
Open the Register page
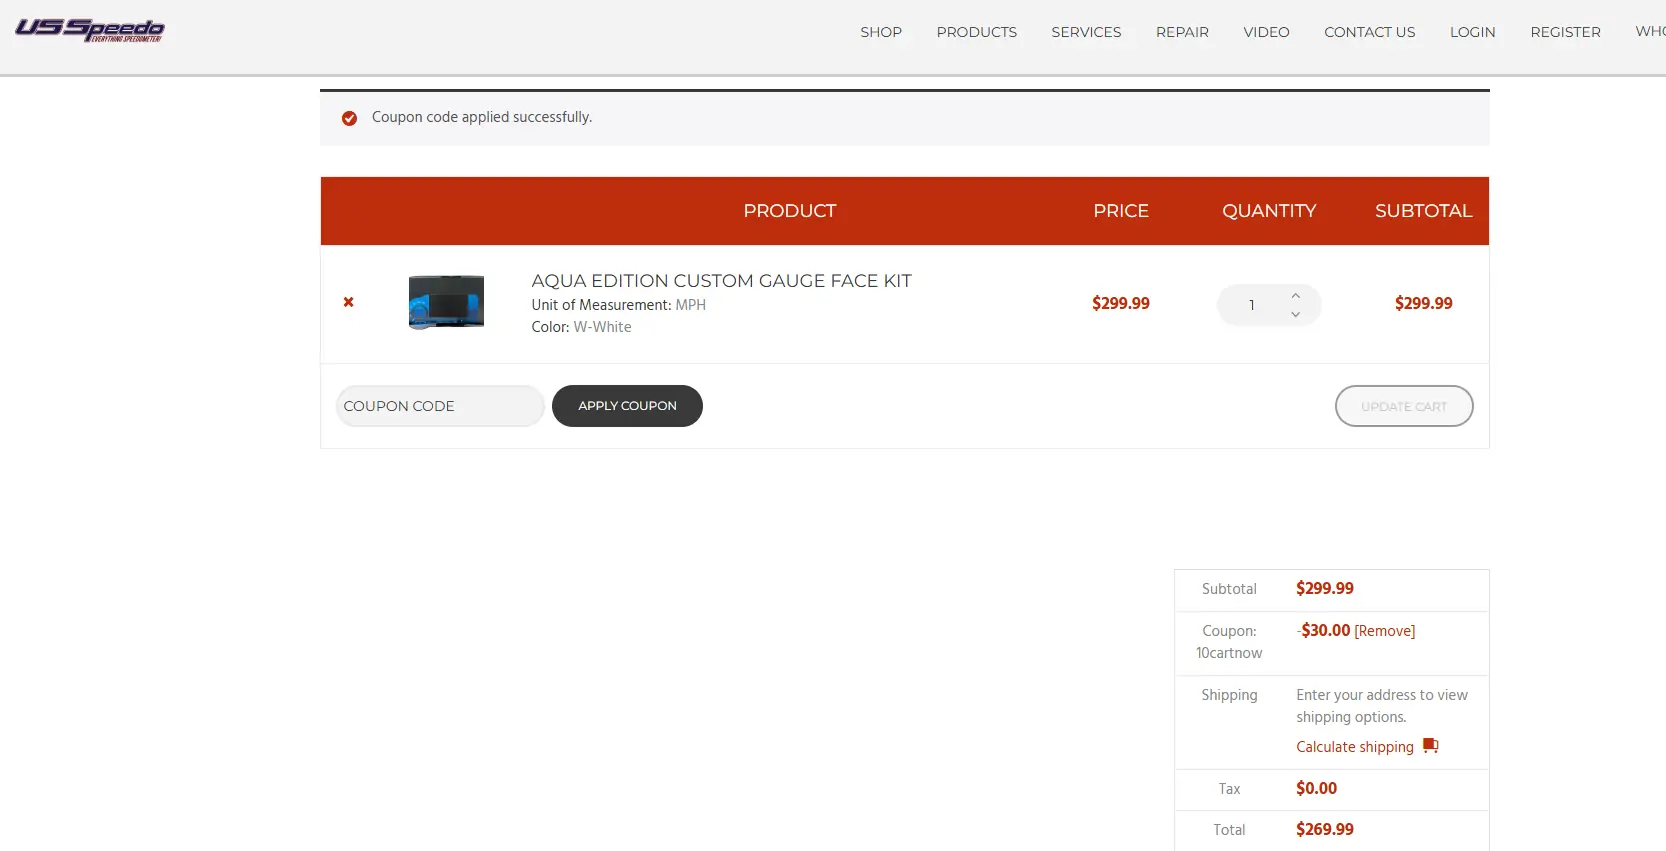pos(1565,32)
